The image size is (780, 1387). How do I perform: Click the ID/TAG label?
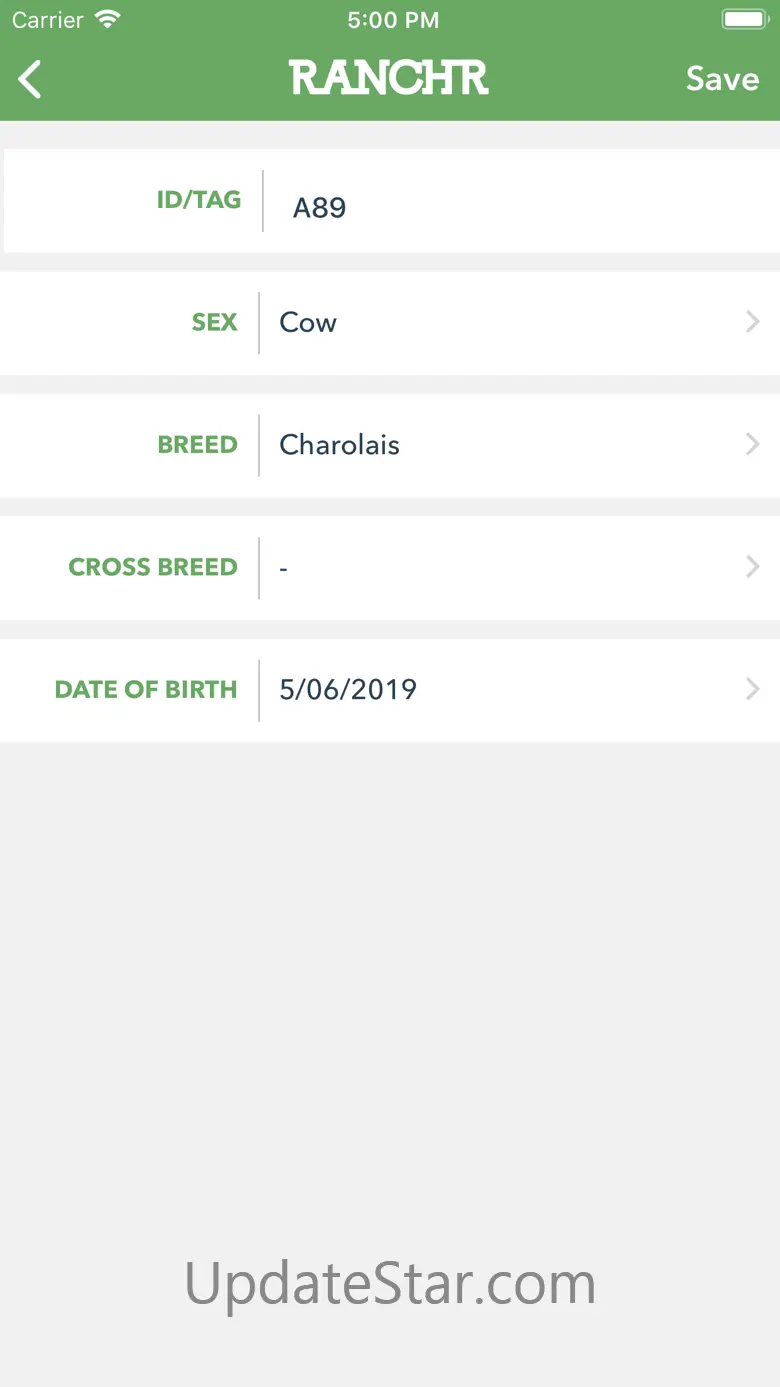(x=198, y=200)
